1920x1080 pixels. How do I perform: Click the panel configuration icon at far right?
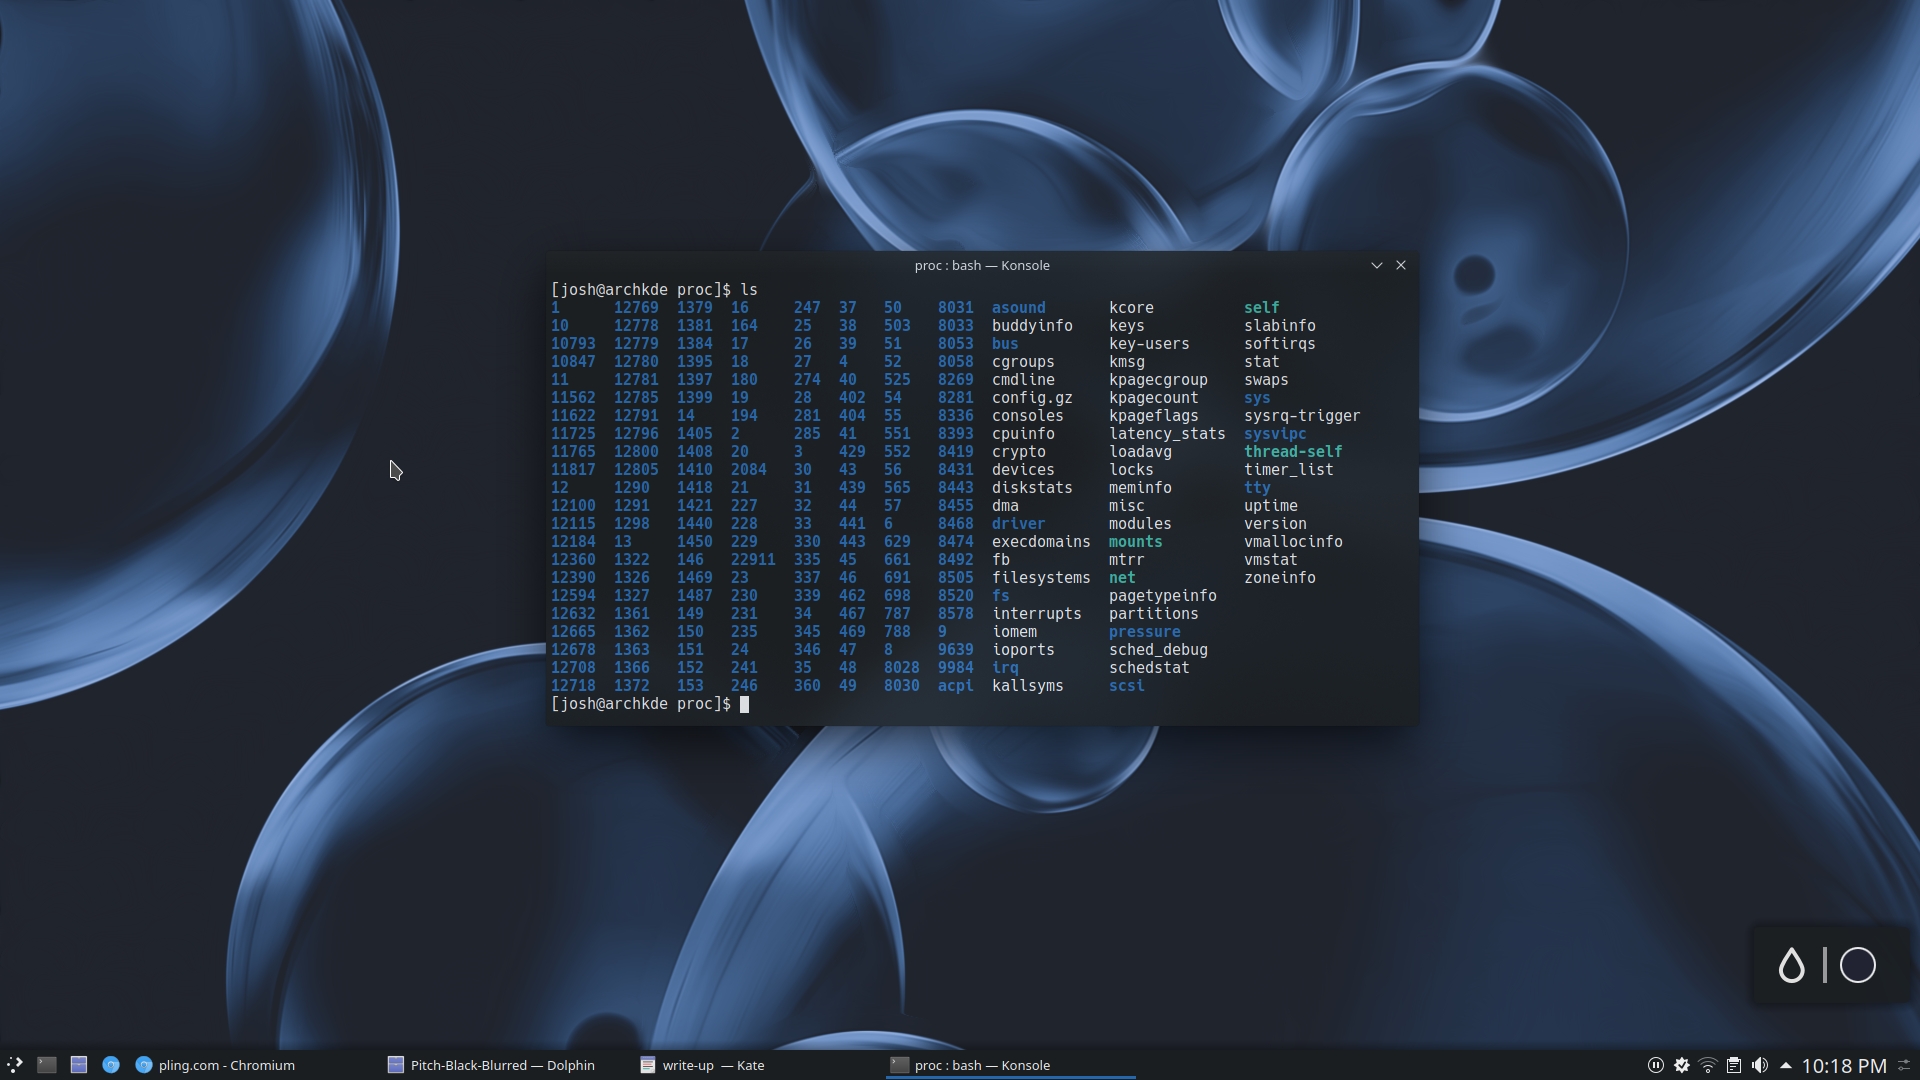[1905, 1065]
